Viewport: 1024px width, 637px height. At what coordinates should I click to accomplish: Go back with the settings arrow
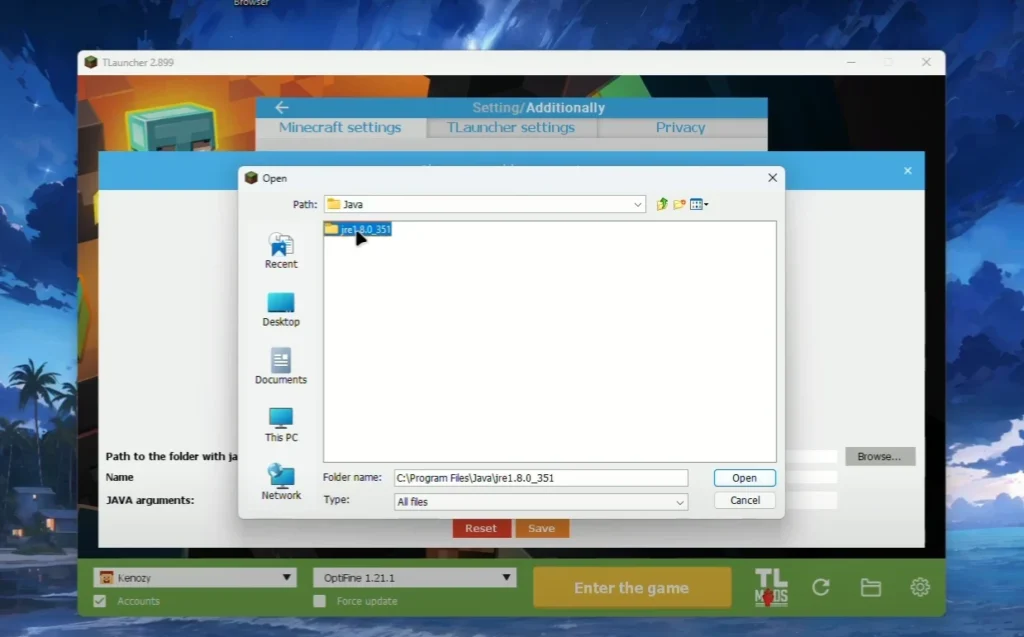point(281,107)
